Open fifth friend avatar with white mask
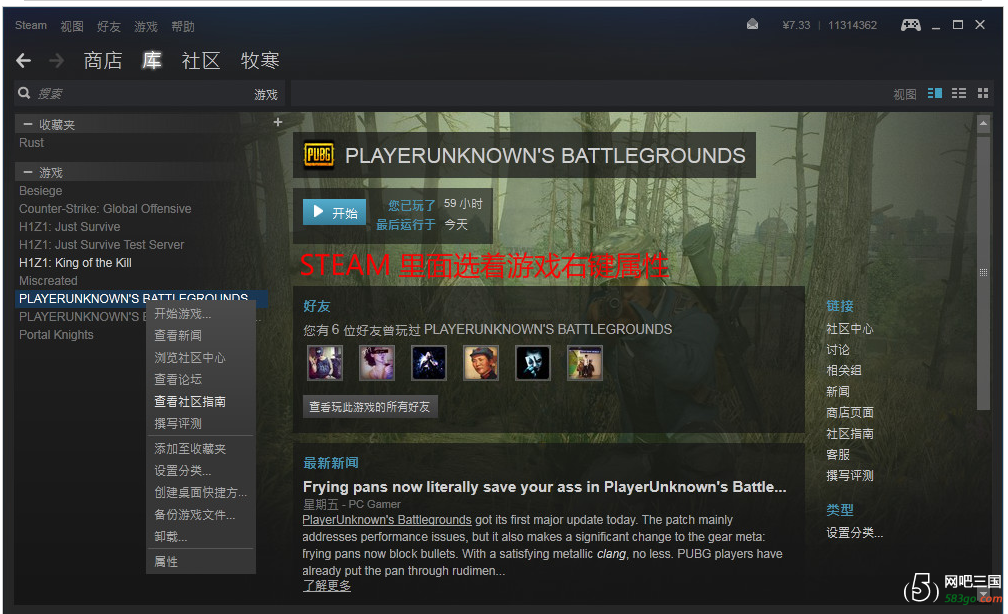 [533, 363]
